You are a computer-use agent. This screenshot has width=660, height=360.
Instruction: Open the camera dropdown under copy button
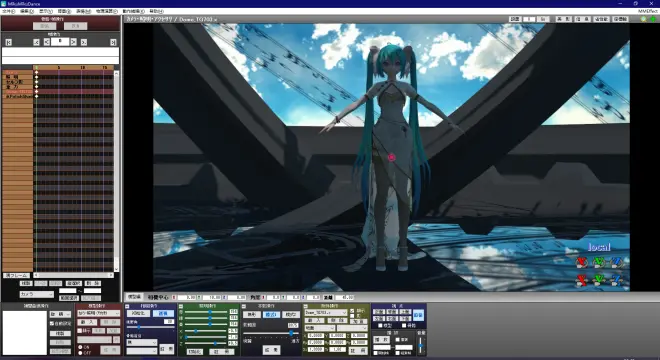37,294
